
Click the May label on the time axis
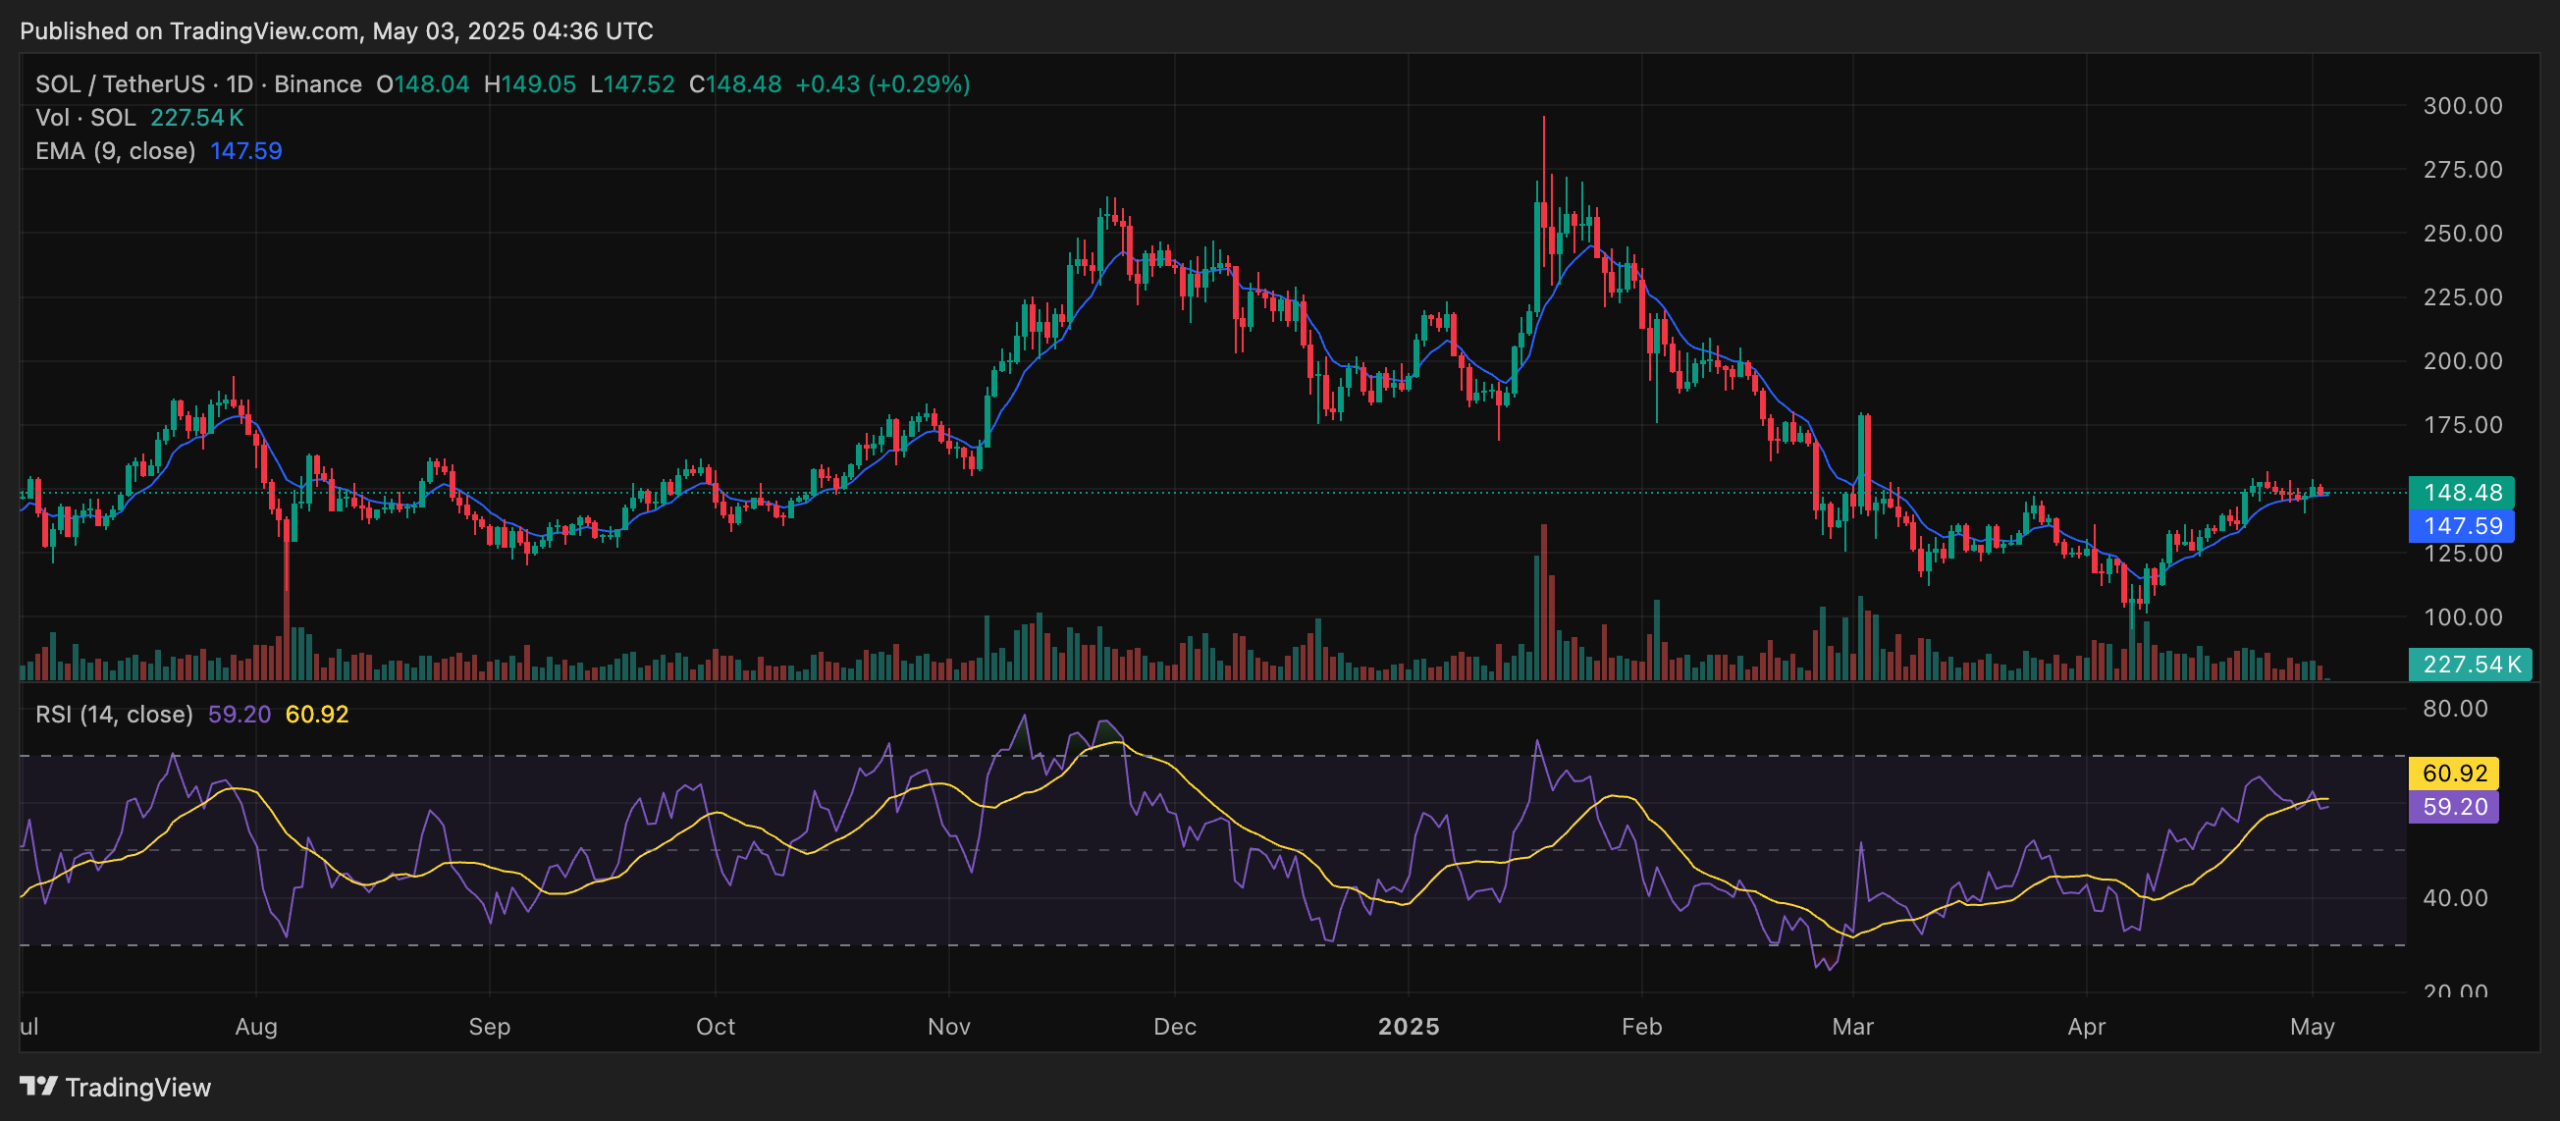click(x=2312, y=1027)
